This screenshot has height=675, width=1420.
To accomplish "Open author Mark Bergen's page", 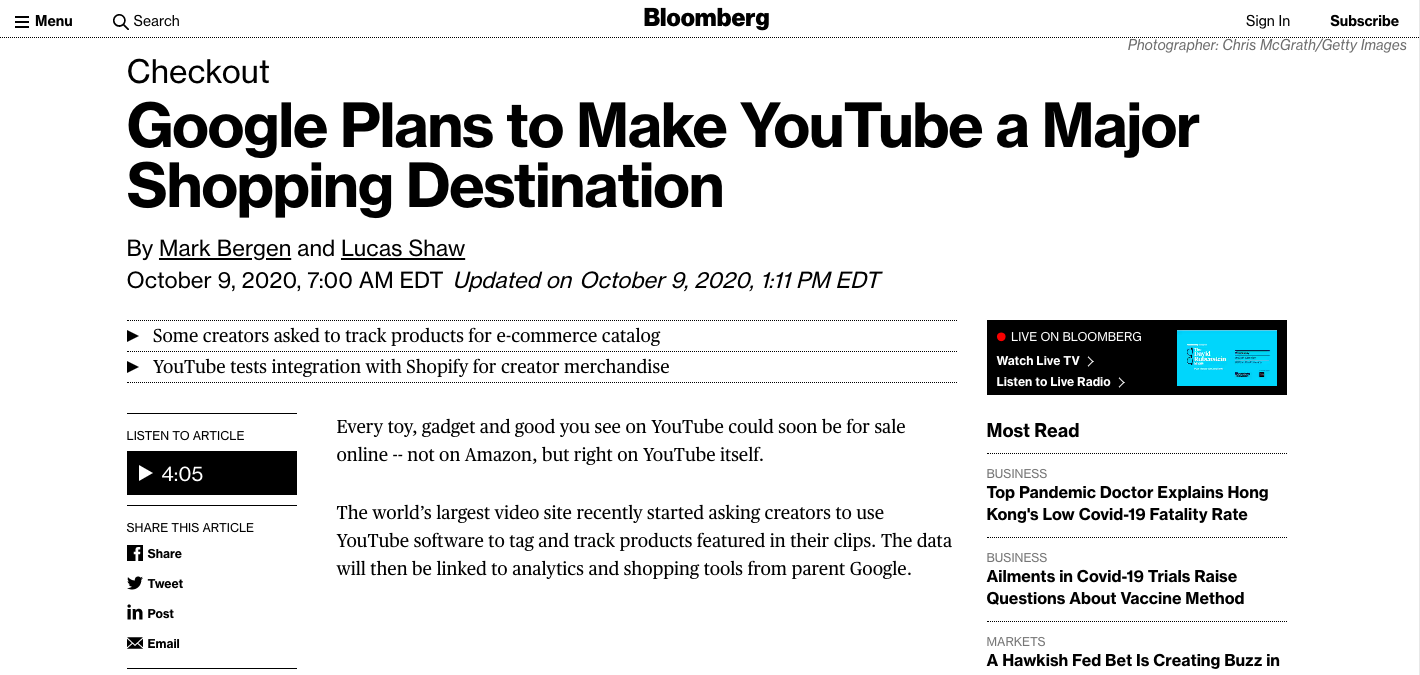I will pyautogui.click(x=225, y=248).
